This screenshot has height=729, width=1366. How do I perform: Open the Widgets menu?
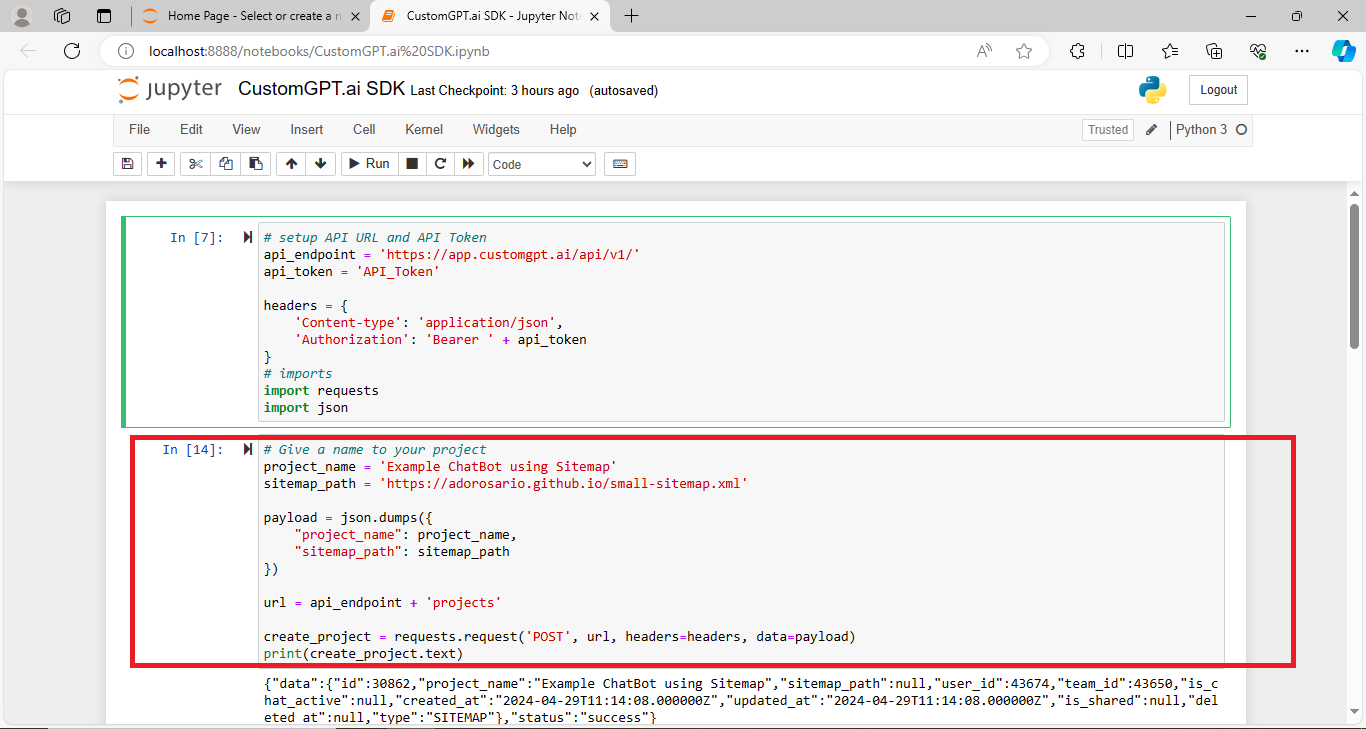click(x=496, y=129)
